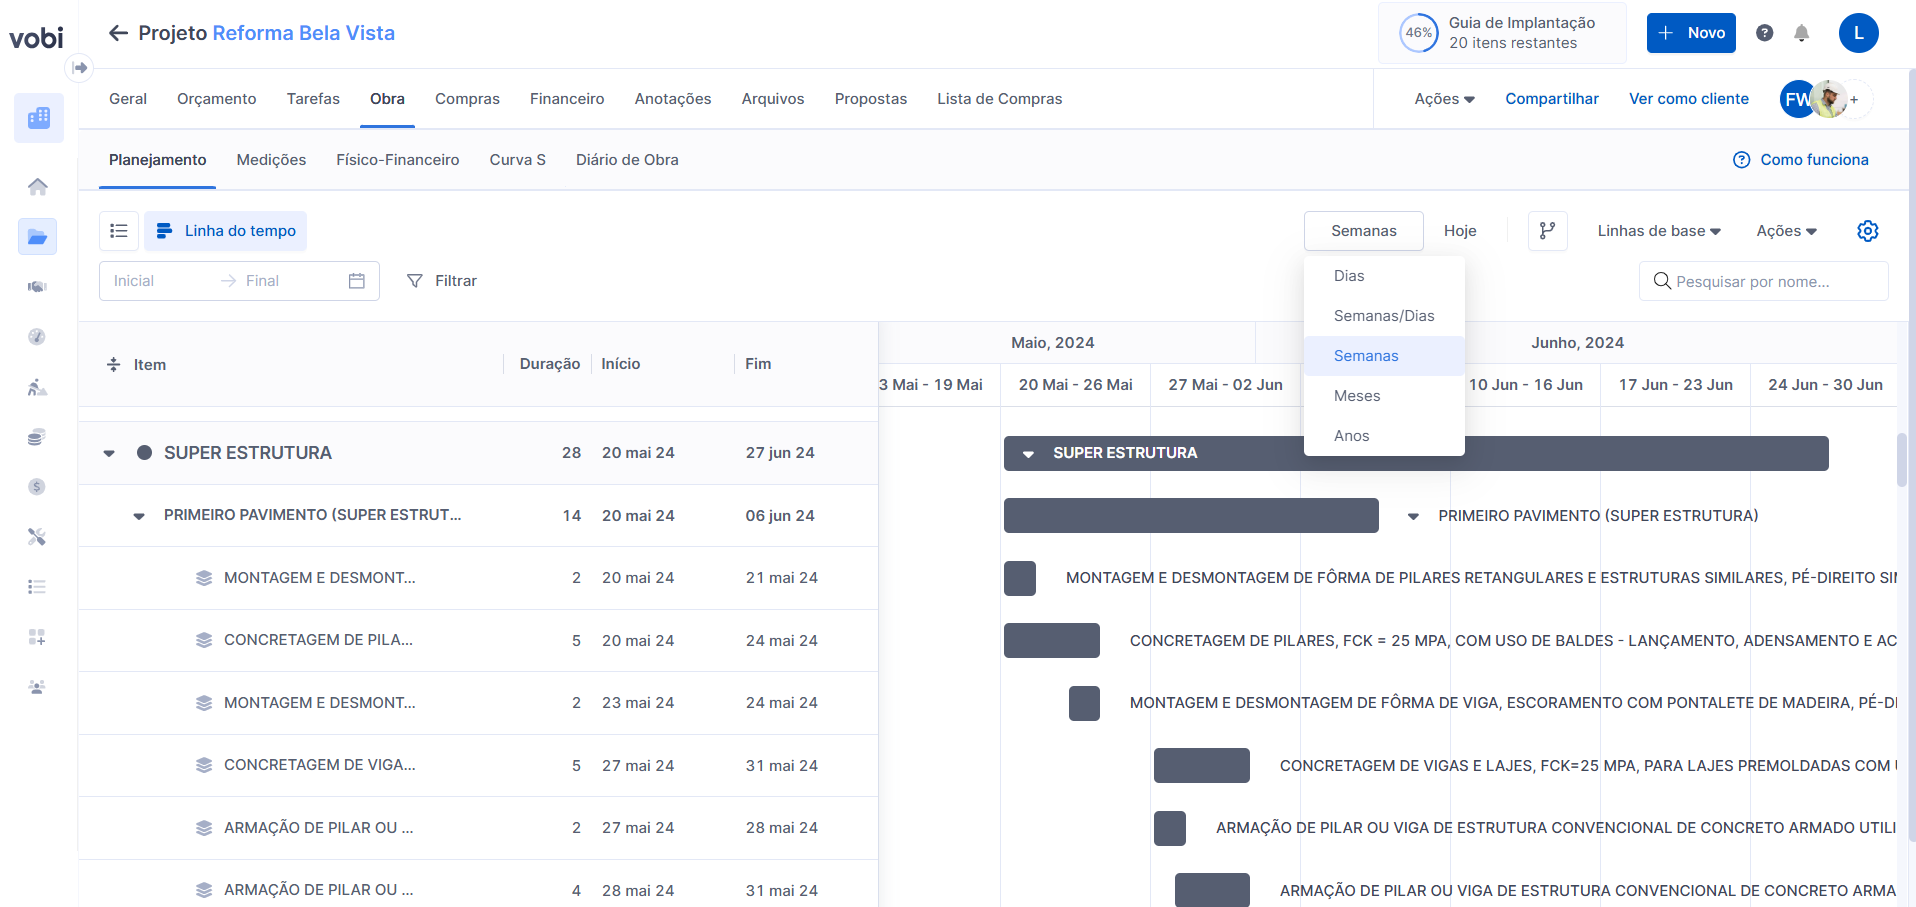
Task: Open the notifications bell icon
Action: (x=1801, y=33)
